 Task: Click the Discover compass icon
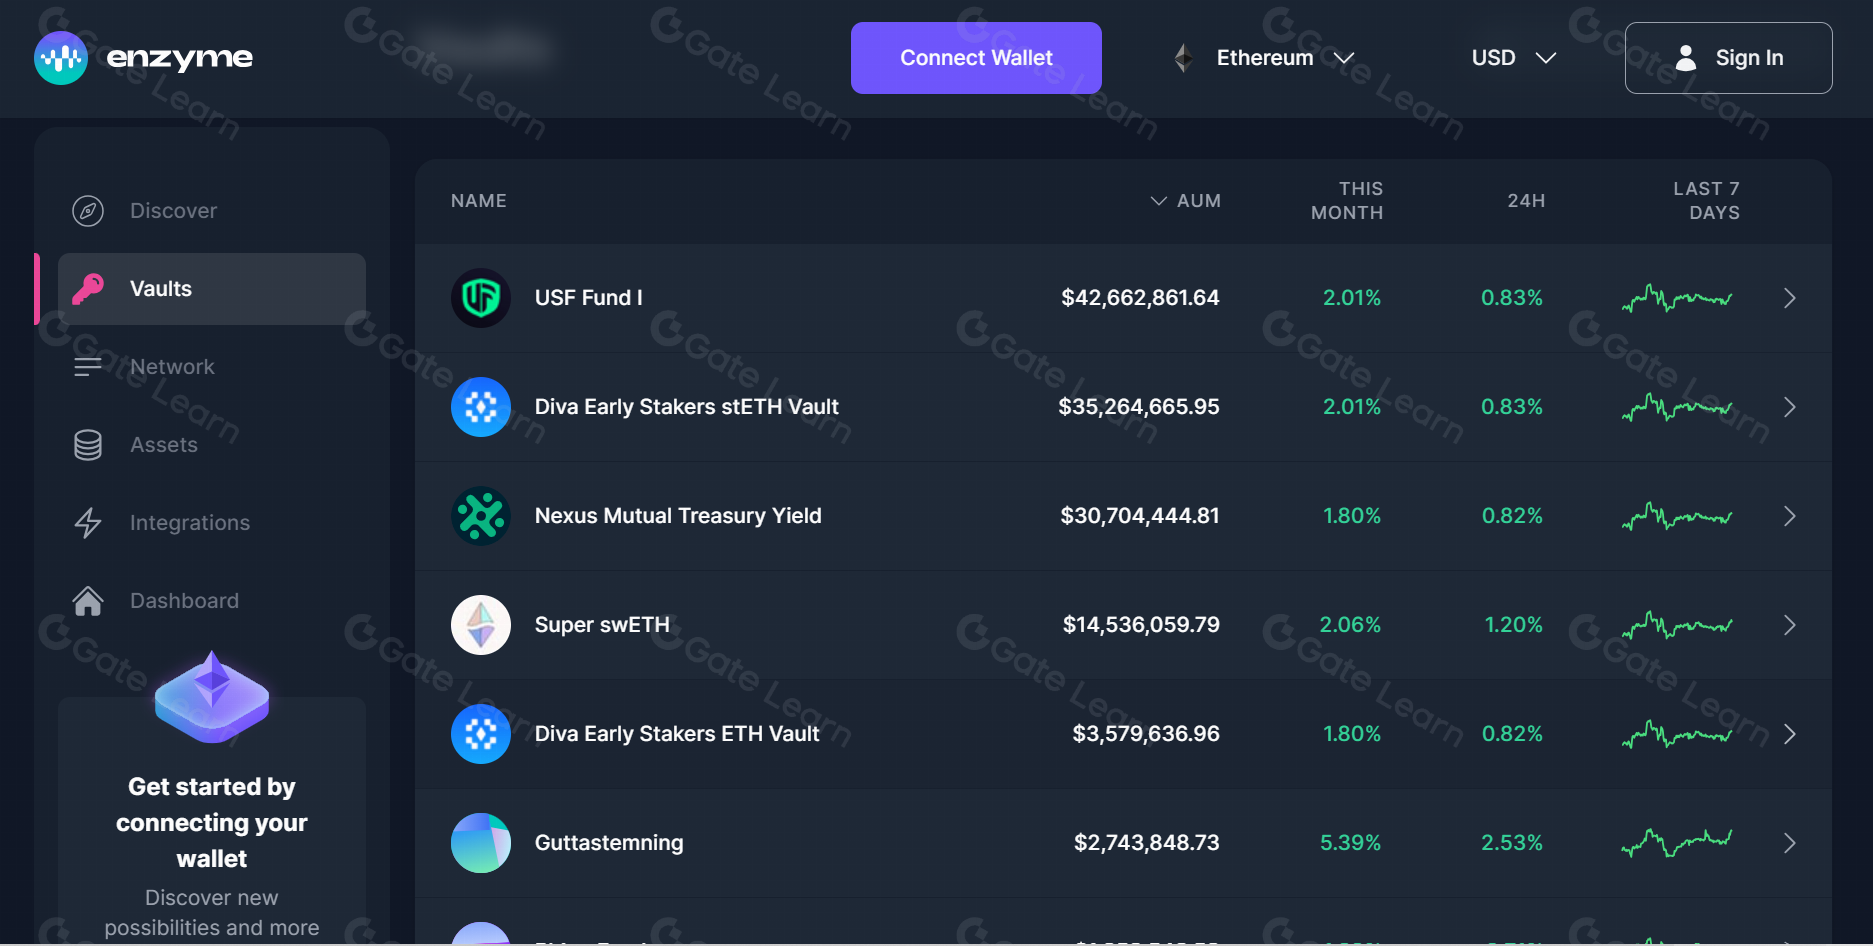(x=88, y=211)
